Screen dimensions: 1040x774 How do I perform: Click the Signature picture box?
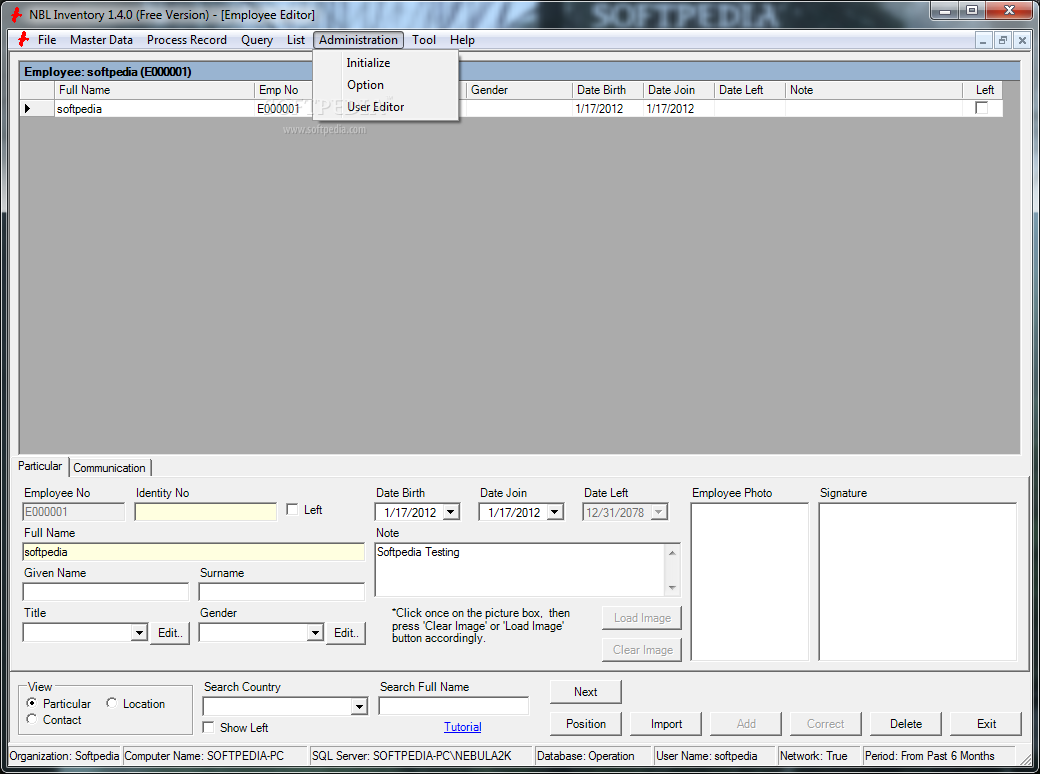tap(918, 582)
